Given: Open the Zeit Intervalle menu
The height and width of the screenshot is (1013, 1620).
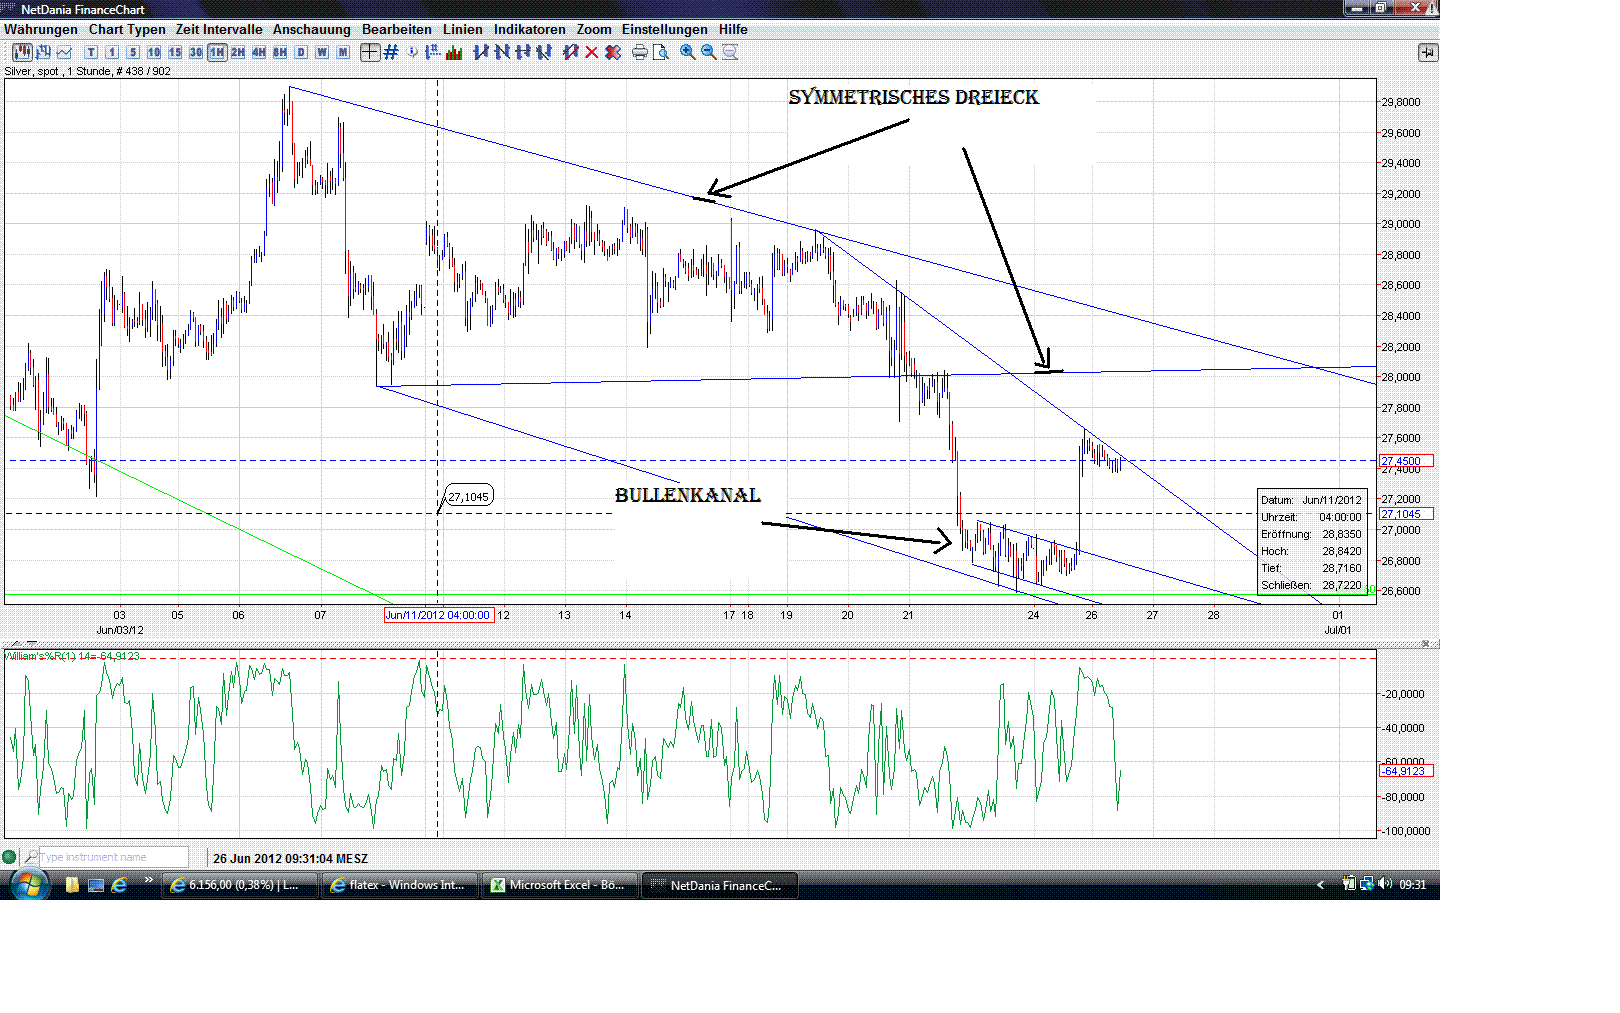Looking at the screenshot, I should [219, 29].
